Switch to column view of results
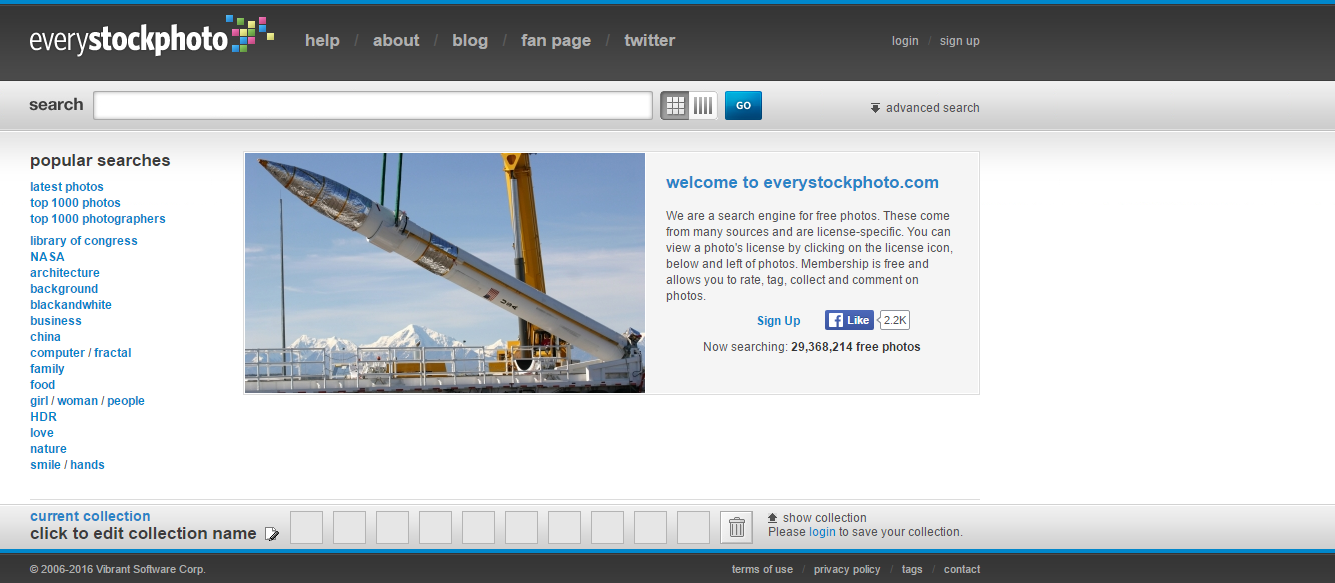The width and height of the screenshot is (1335, 583). tap(703, 105)
